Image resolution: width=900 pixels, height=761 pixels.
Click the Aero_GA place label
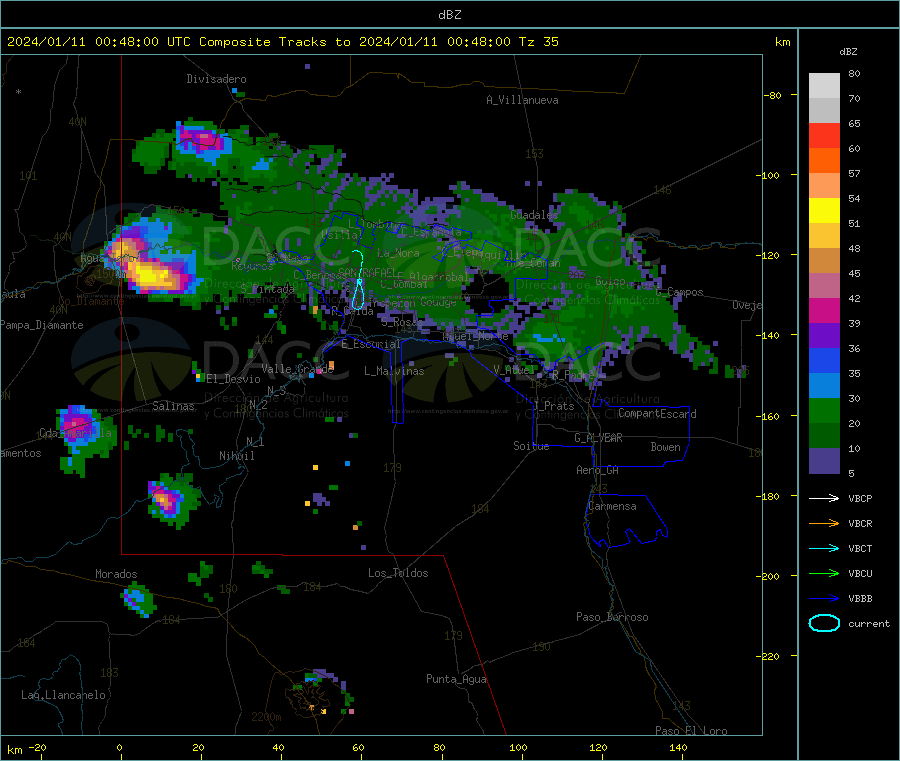coord(597,470)
